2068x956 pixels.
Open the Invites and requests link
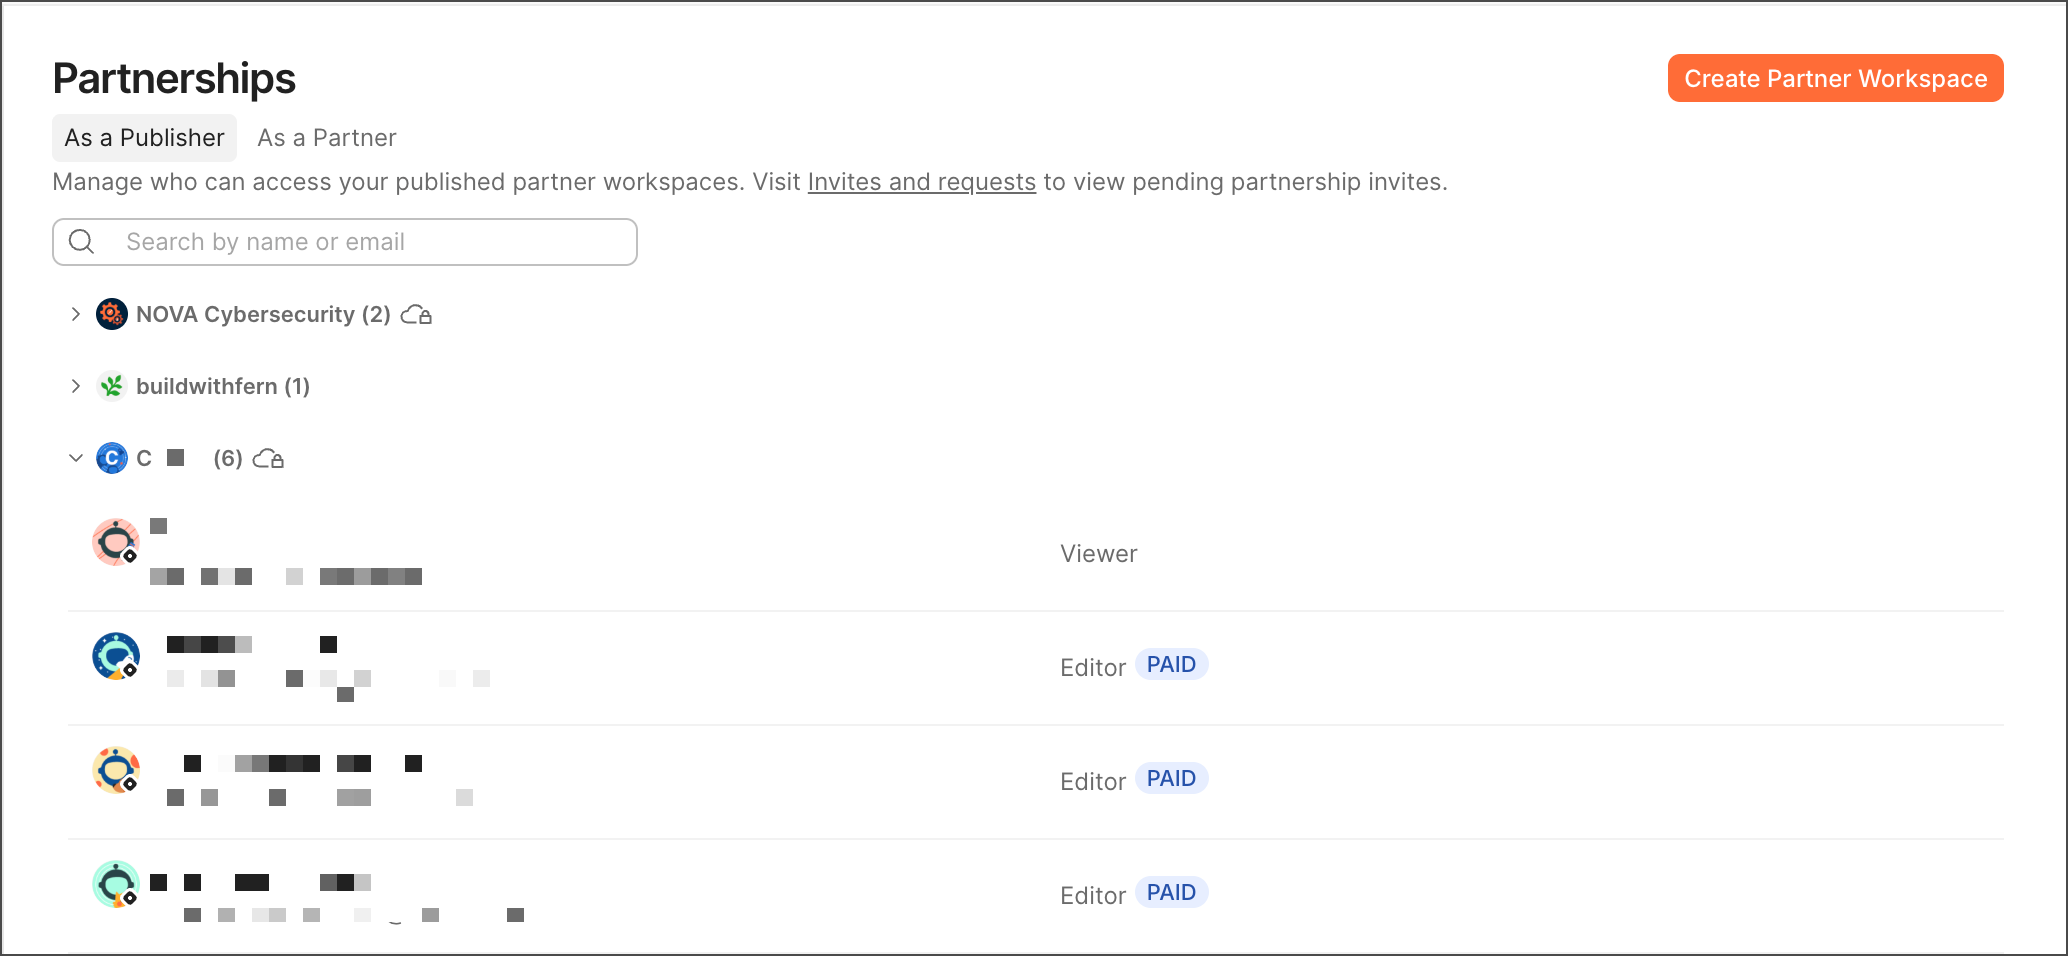click(x=921, y=182)
